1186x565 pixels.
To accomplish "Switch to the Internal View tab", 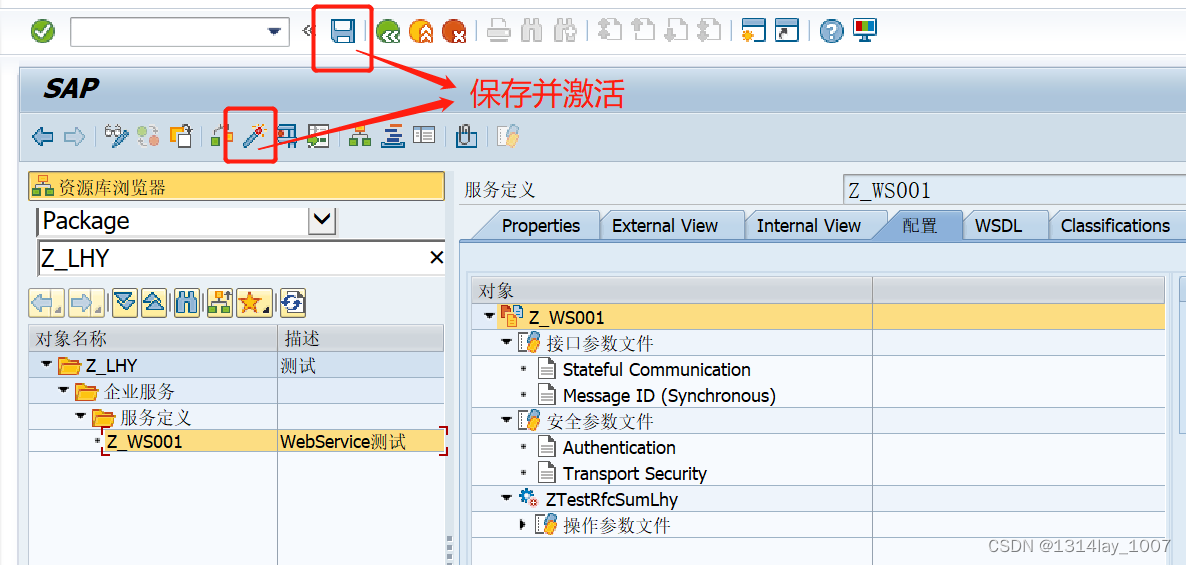I will pyautogui.click(x=809, y=225).
